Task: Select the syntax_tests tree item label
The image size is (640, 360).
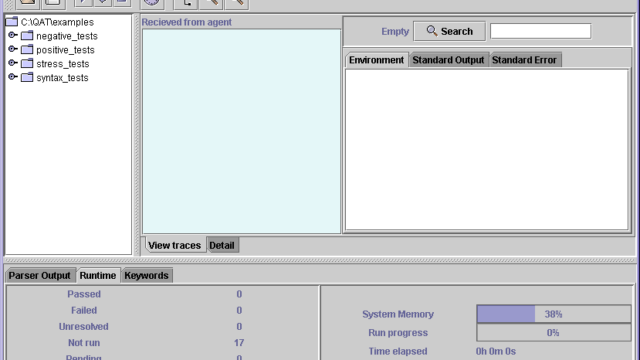Action: click(62, 78)
